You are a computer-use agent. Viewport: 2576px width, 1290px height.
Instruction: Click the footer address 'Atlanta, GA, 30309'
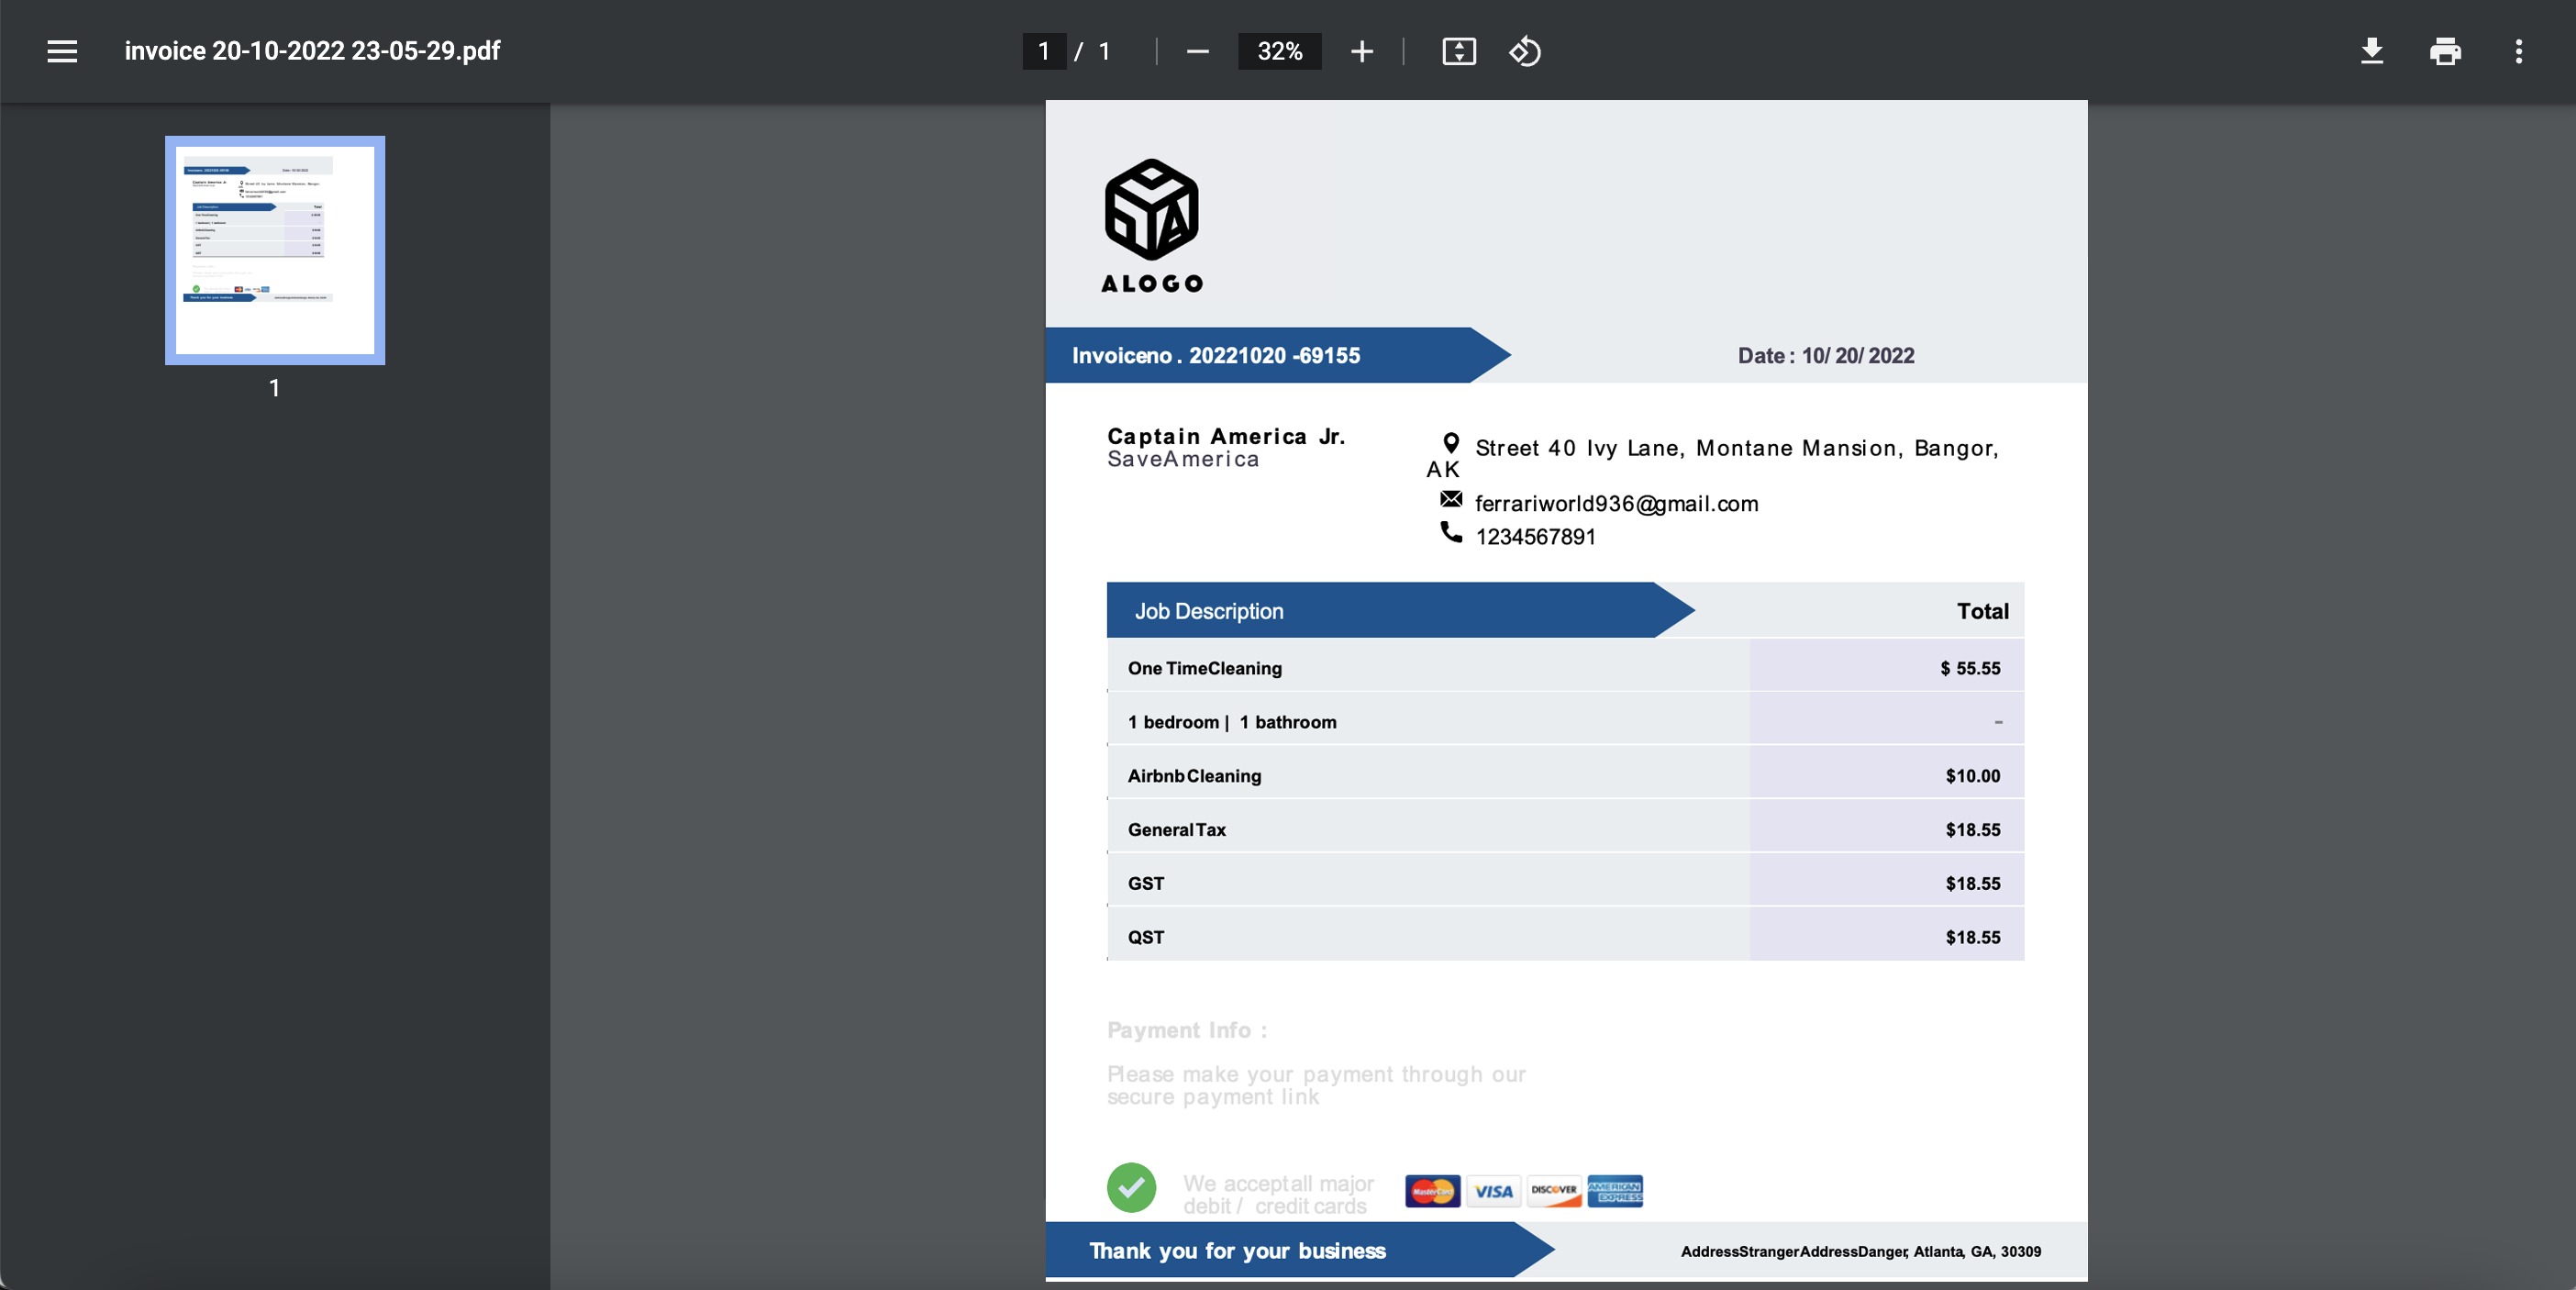[1977, 1252]
